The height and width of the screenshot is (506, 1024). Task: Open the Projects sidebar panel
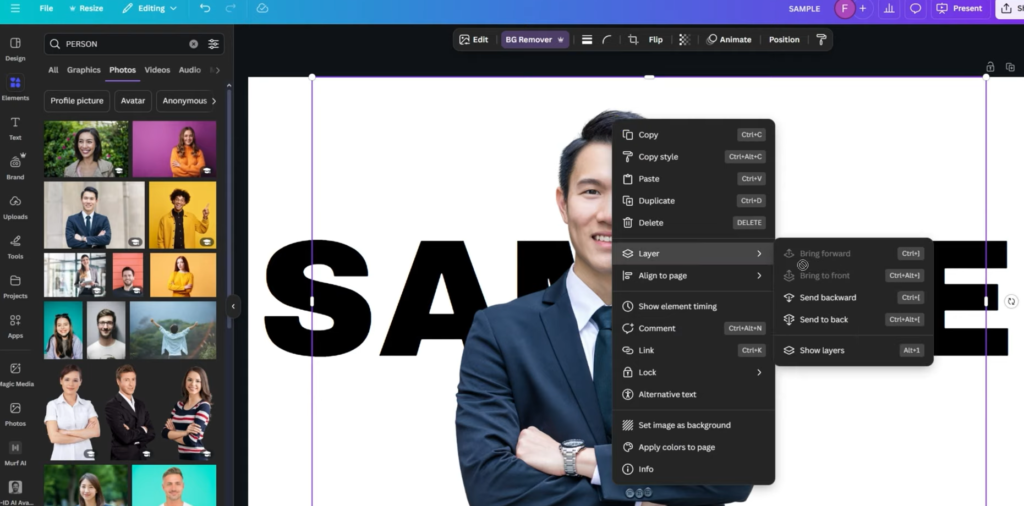coord(15,287)
